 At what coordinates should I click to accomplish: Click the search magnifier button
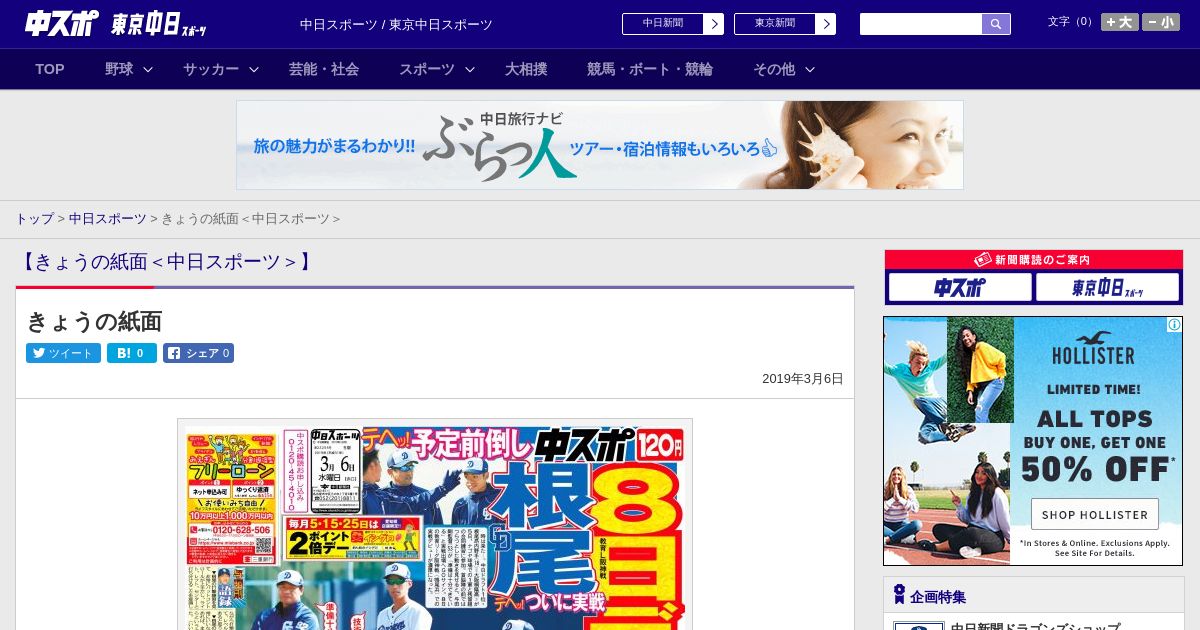click(996, 24)
